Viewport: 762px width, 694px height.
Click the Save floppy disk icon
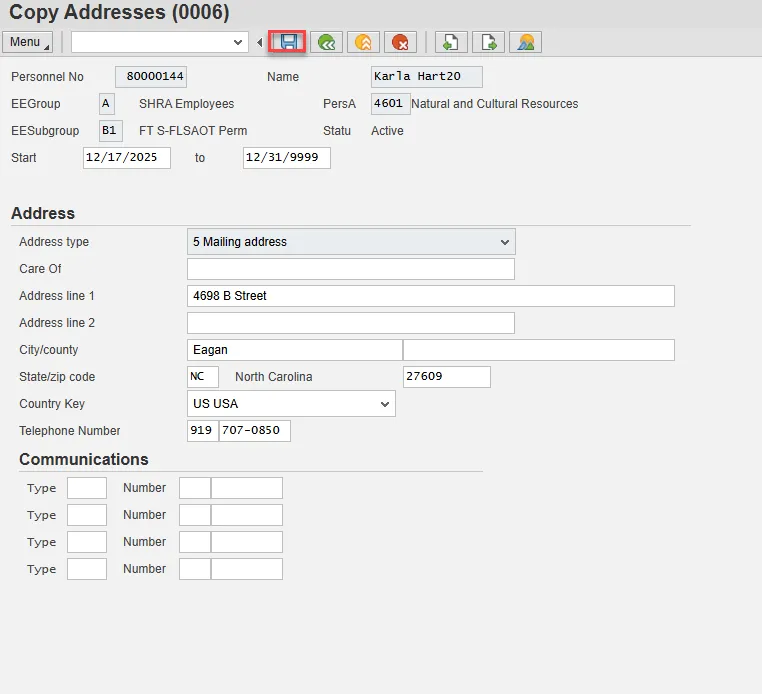[x=289, y=42]
